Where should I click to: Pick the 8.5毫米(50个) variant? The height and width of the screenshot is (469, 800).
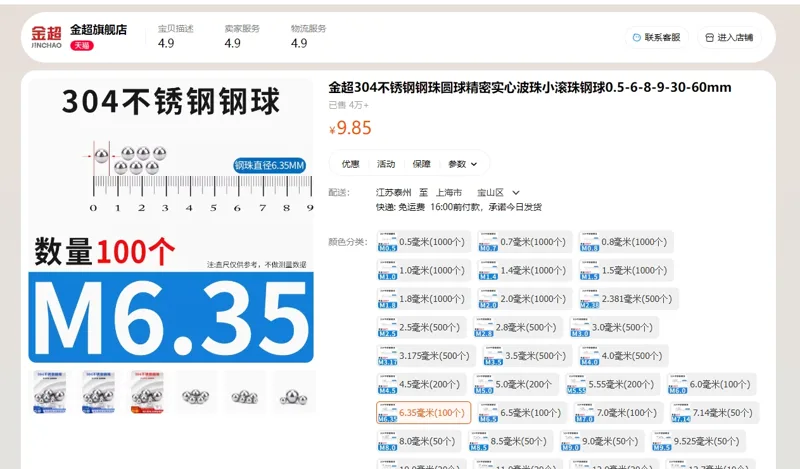tap(511, 441)
